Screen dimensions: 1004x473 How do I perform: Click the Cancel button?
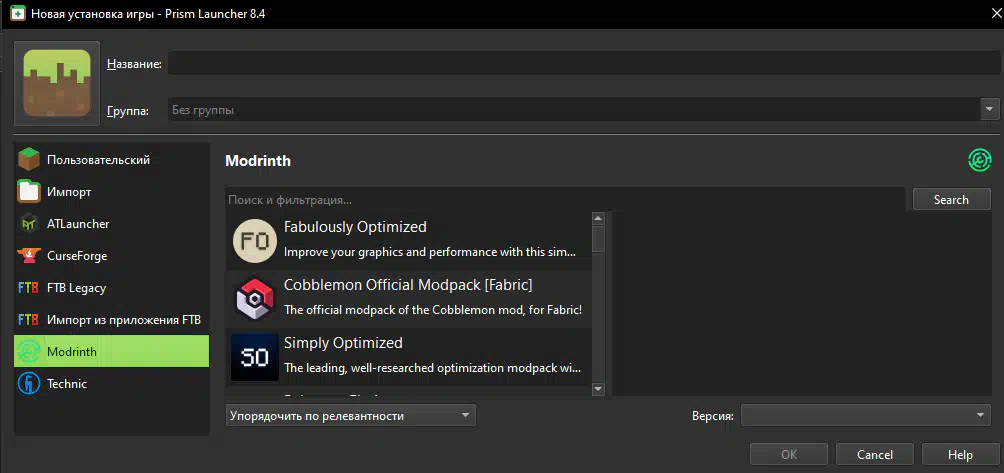coord(875,454)
